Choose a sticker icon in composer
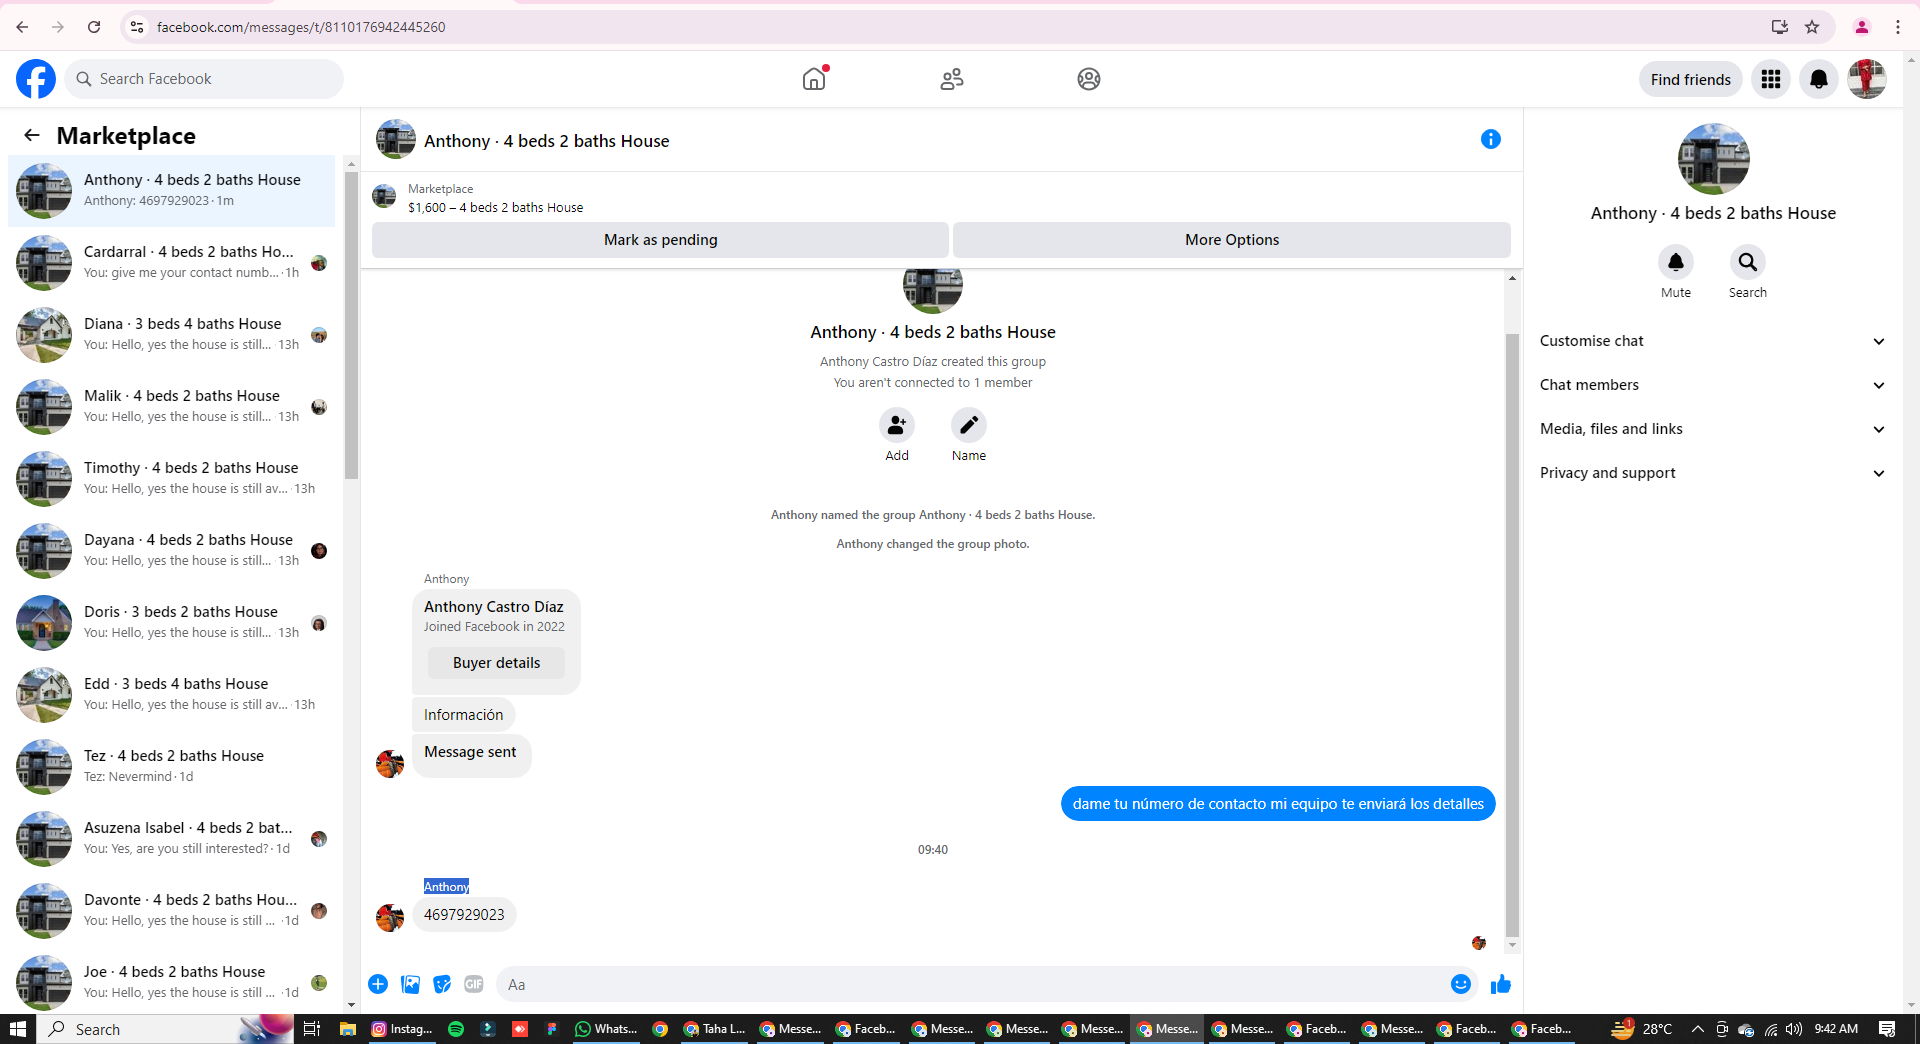This screenshot has height=1044, width=1920. pos(442,985)
